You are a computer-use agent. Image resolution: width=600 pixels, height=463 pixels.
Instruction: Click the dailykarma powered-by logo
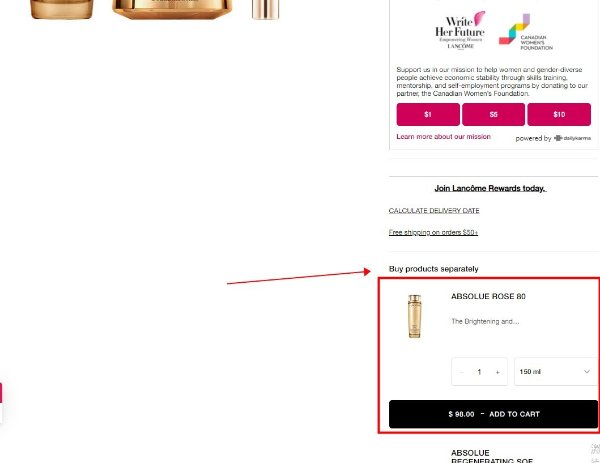572,138
